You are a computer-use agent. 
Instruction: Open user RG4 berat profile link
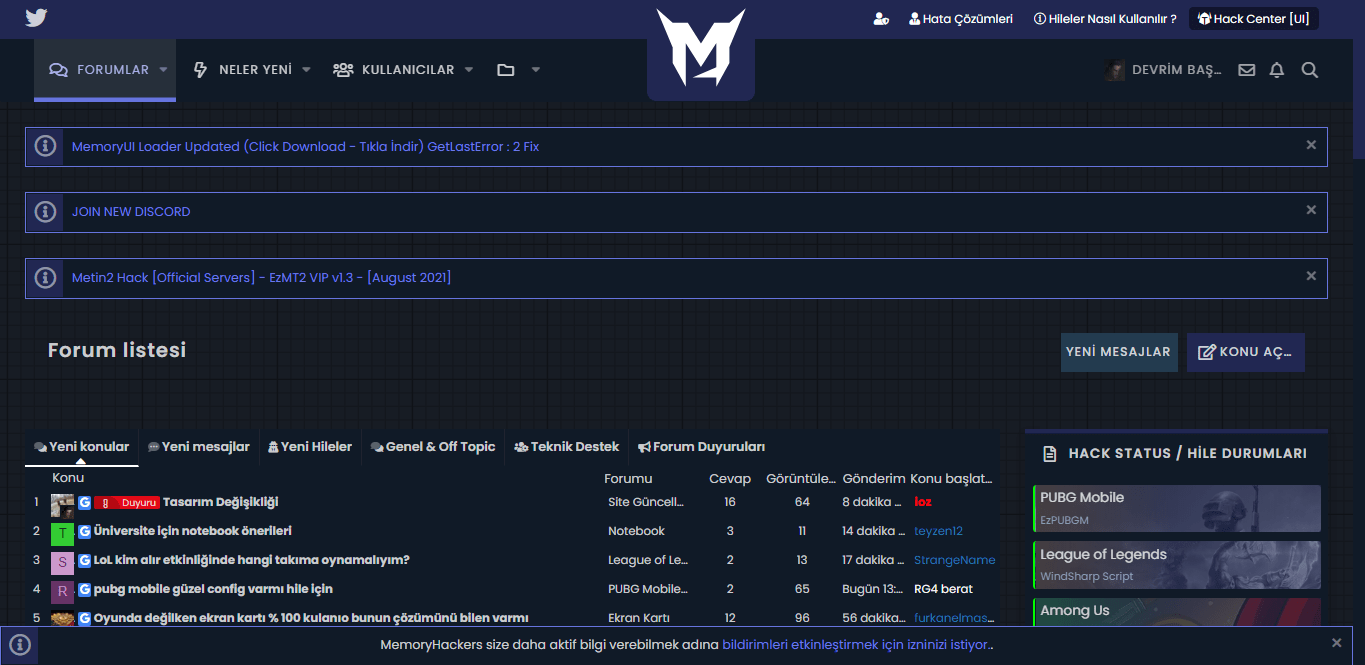[x=943, y=589]
